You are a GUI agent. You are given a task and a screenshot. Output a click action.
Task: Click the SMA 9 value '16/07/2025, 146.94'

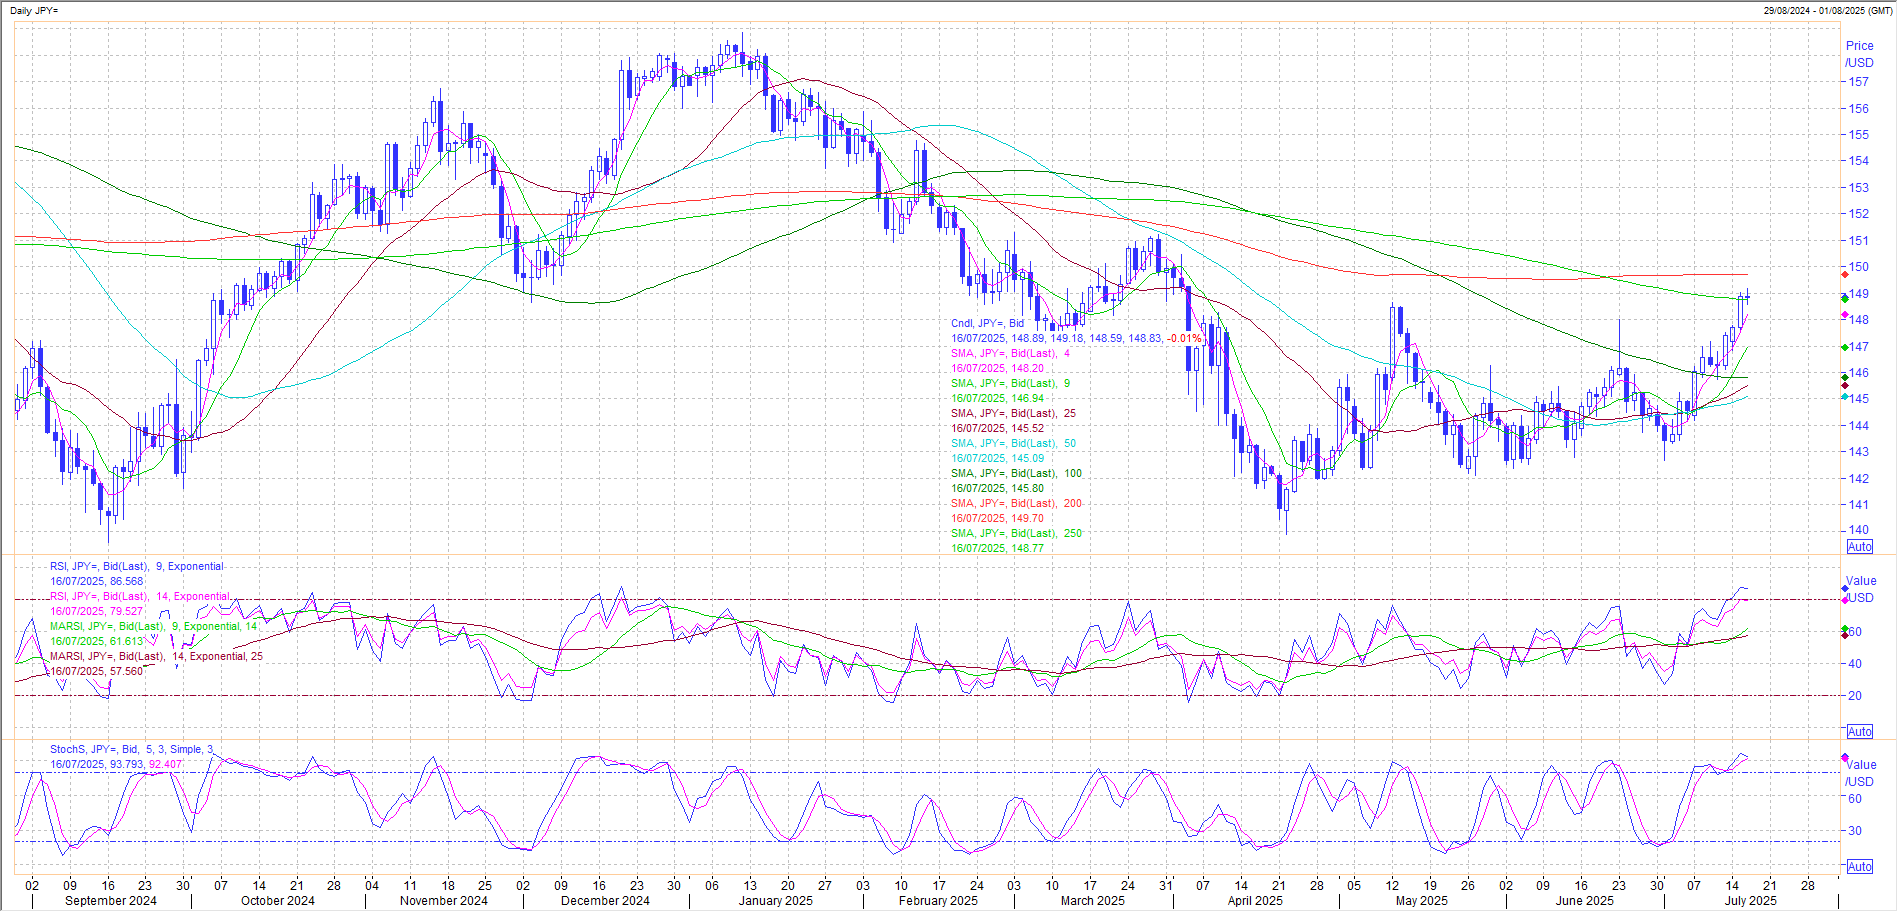[997, 399]
